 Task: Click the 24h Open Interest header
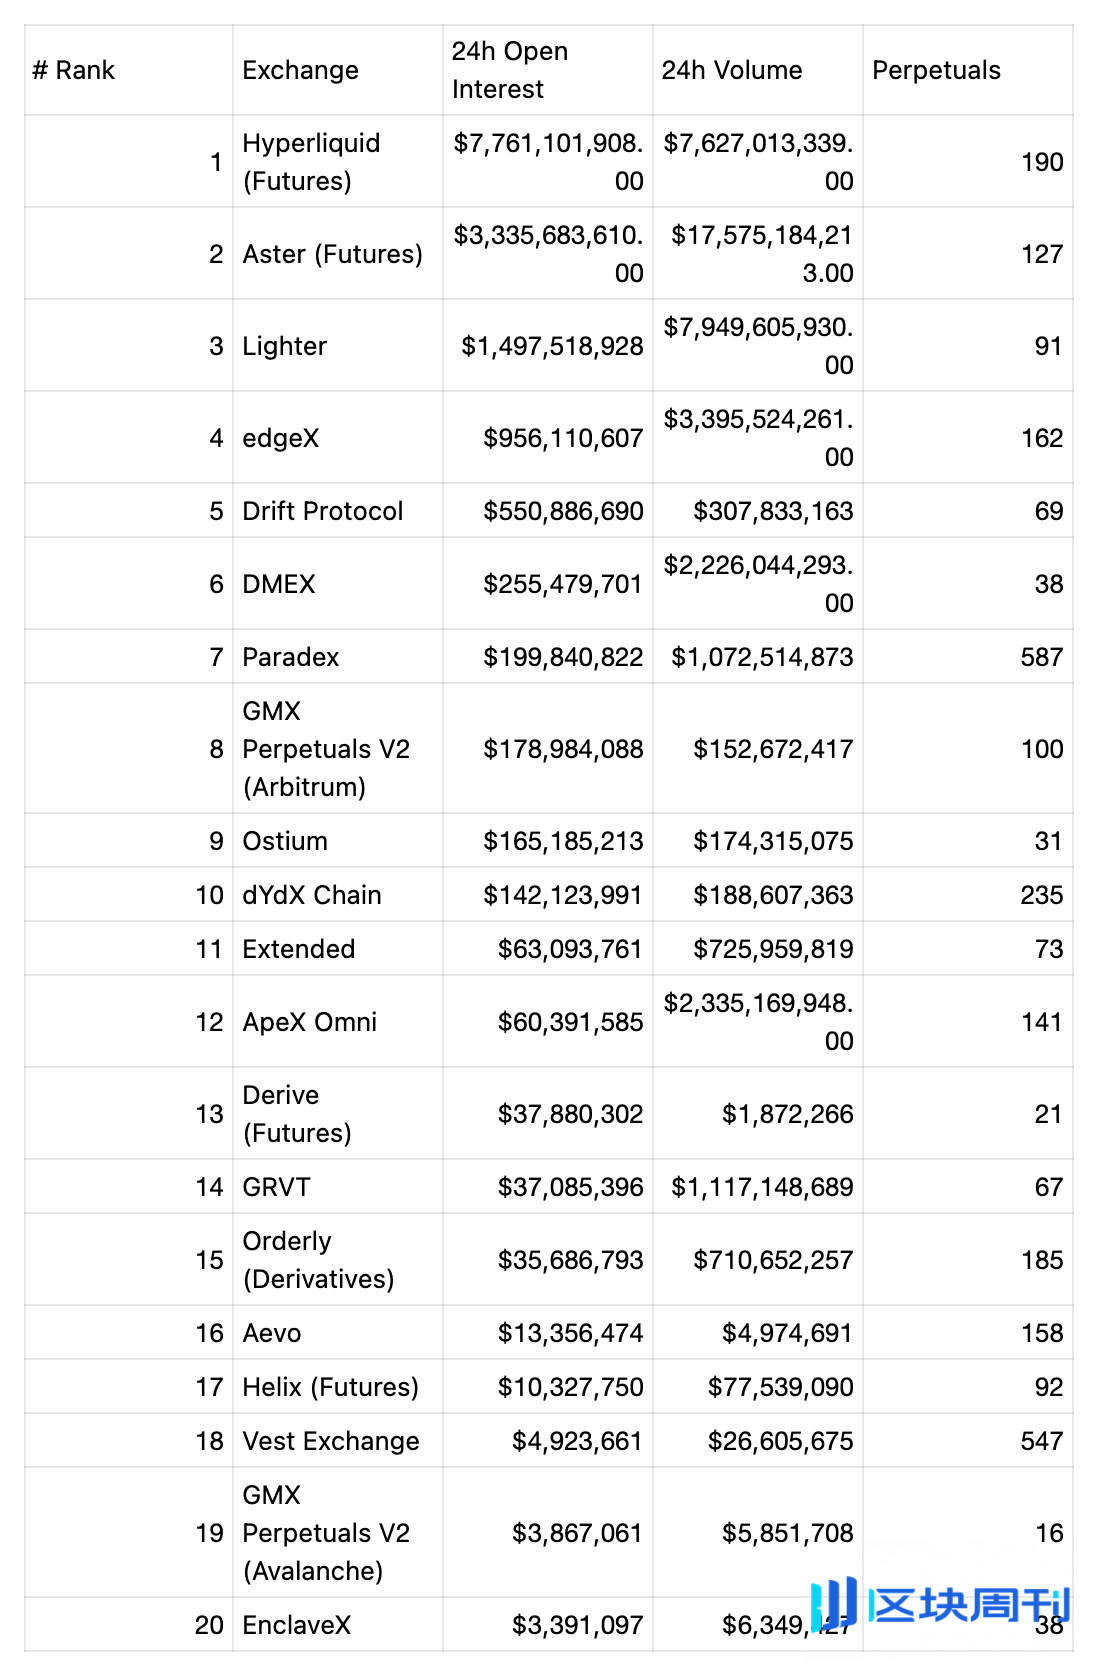(x=510, y=70)
